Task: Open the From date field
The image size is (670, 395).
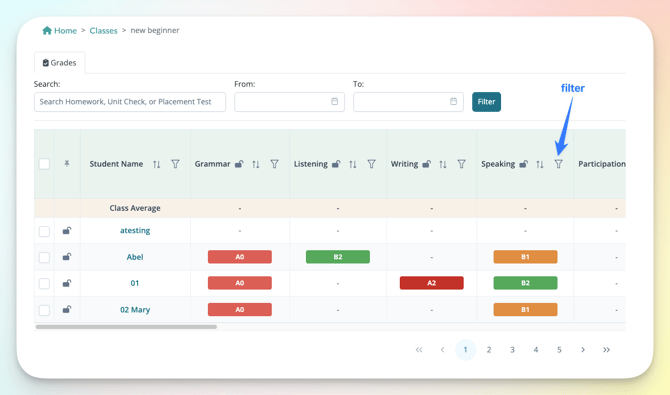Action: [x=289, y=102]
